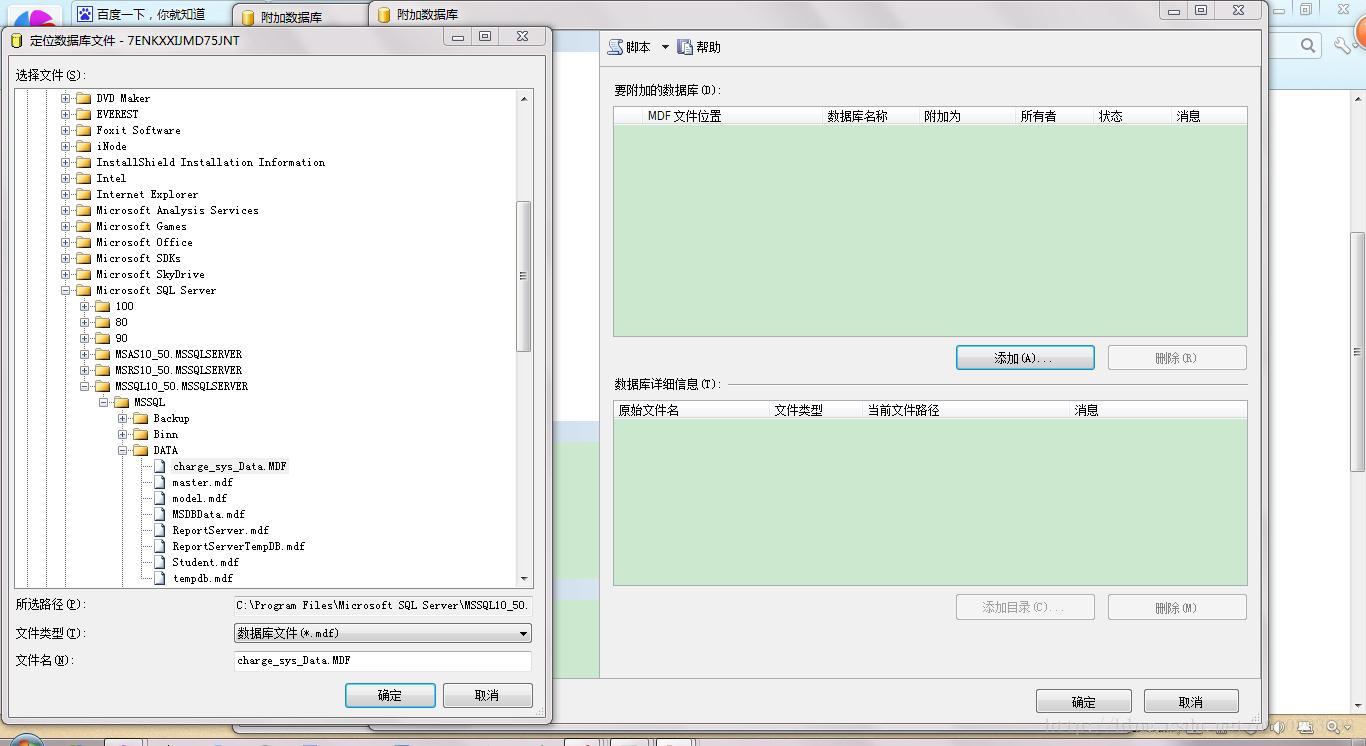
Task: Click the Binn folder icon
Action: [141, 434]
